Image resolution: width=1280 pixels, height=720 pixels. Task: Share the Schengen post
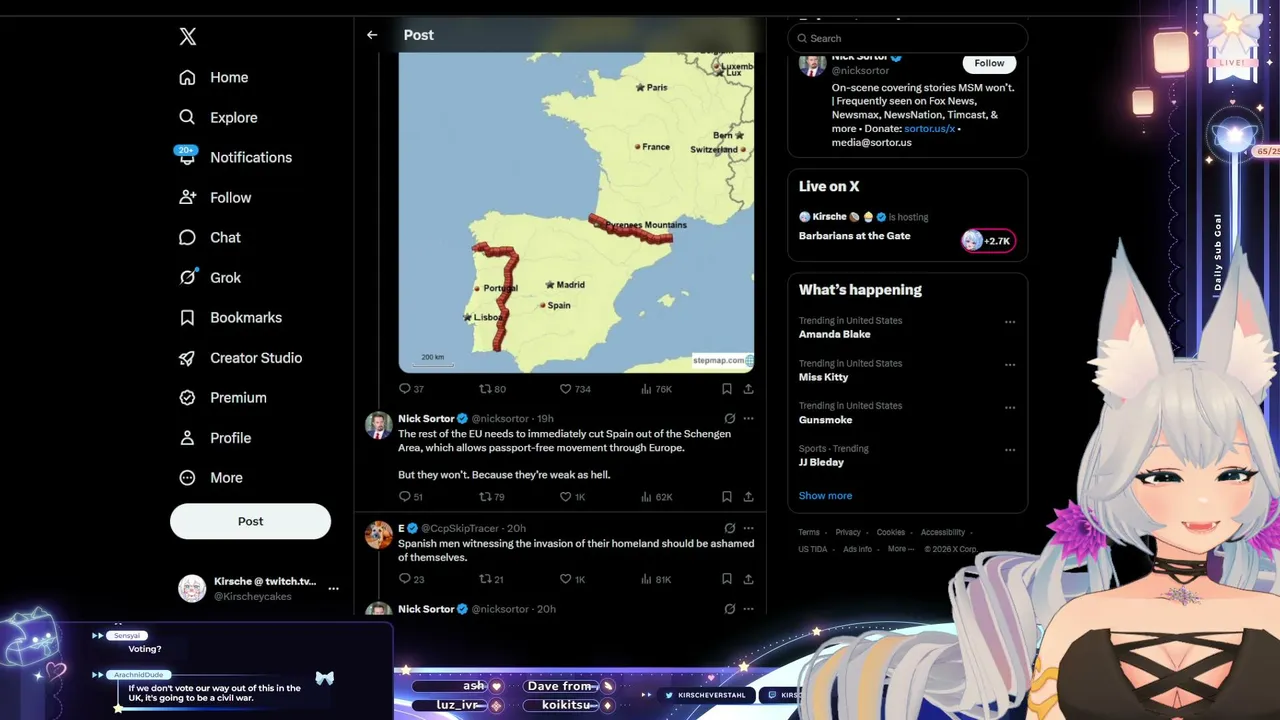(x=748, y=497)
